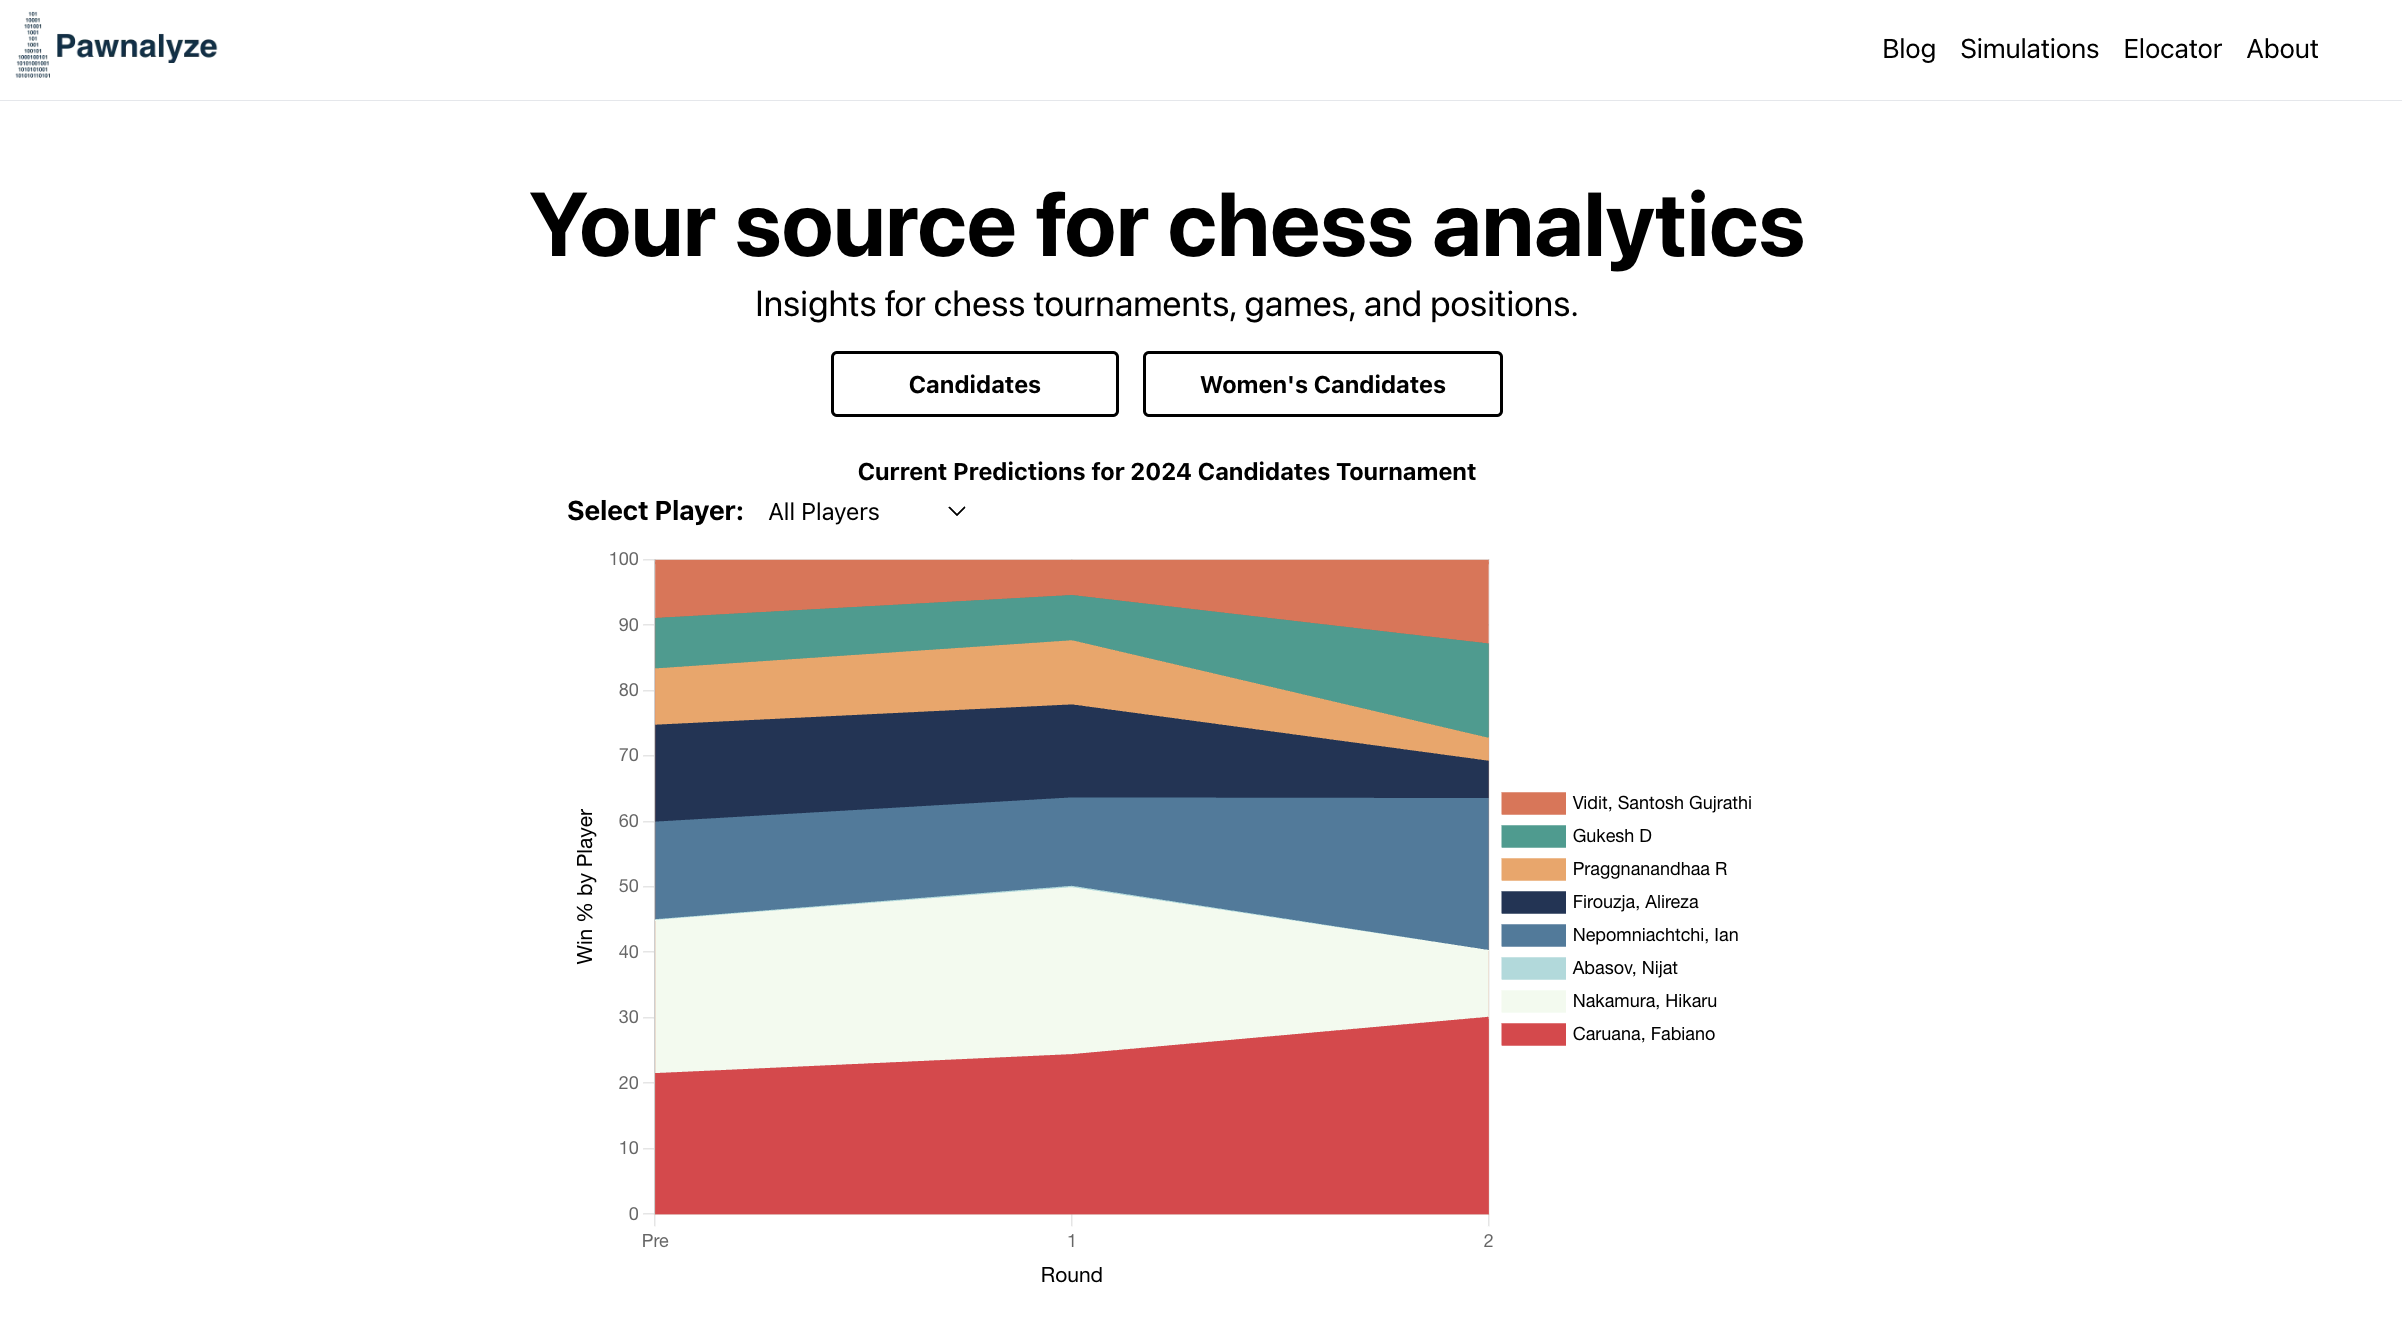Screen dimensions: 2402x1322
Task: Go to the Simulations page
Action: tap(2029, 49)
